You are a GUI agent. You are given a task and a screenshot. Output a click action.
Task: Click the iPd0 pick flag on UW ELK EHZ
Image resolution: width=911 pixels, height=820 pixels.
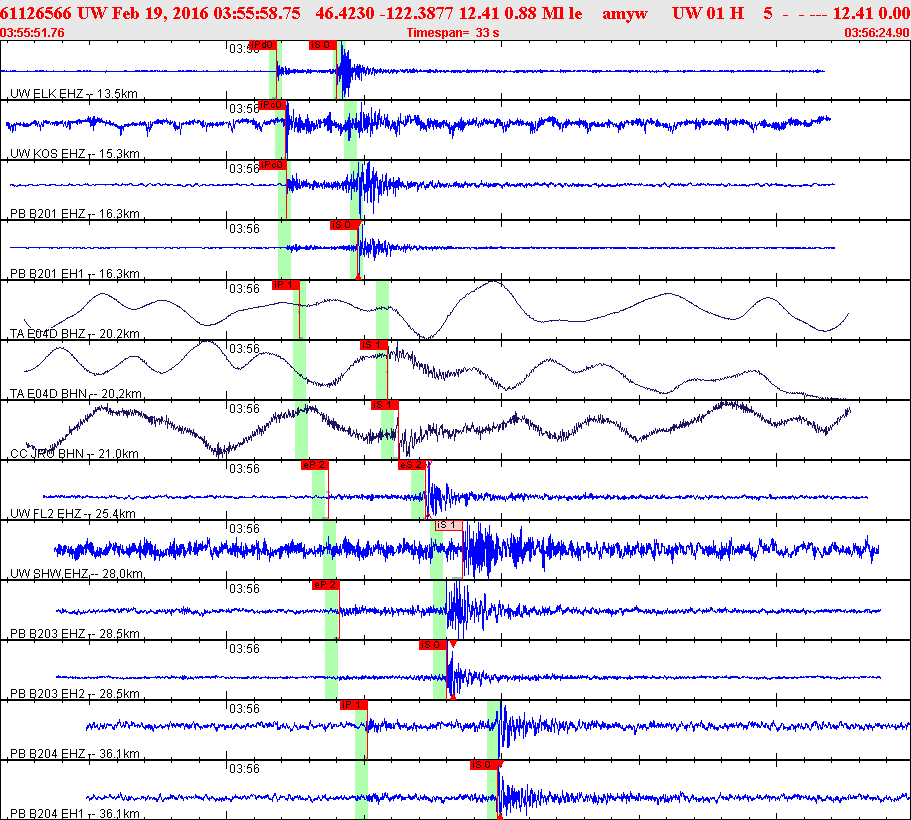[261, 45]
